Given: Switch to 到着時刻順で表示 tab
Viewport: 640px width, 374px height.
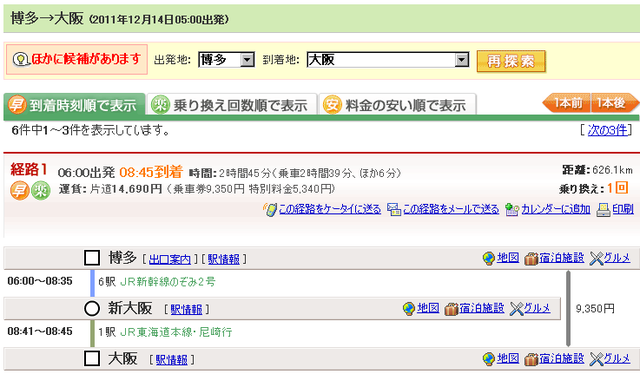Looking at the screenshot, I should coord(74,105).
